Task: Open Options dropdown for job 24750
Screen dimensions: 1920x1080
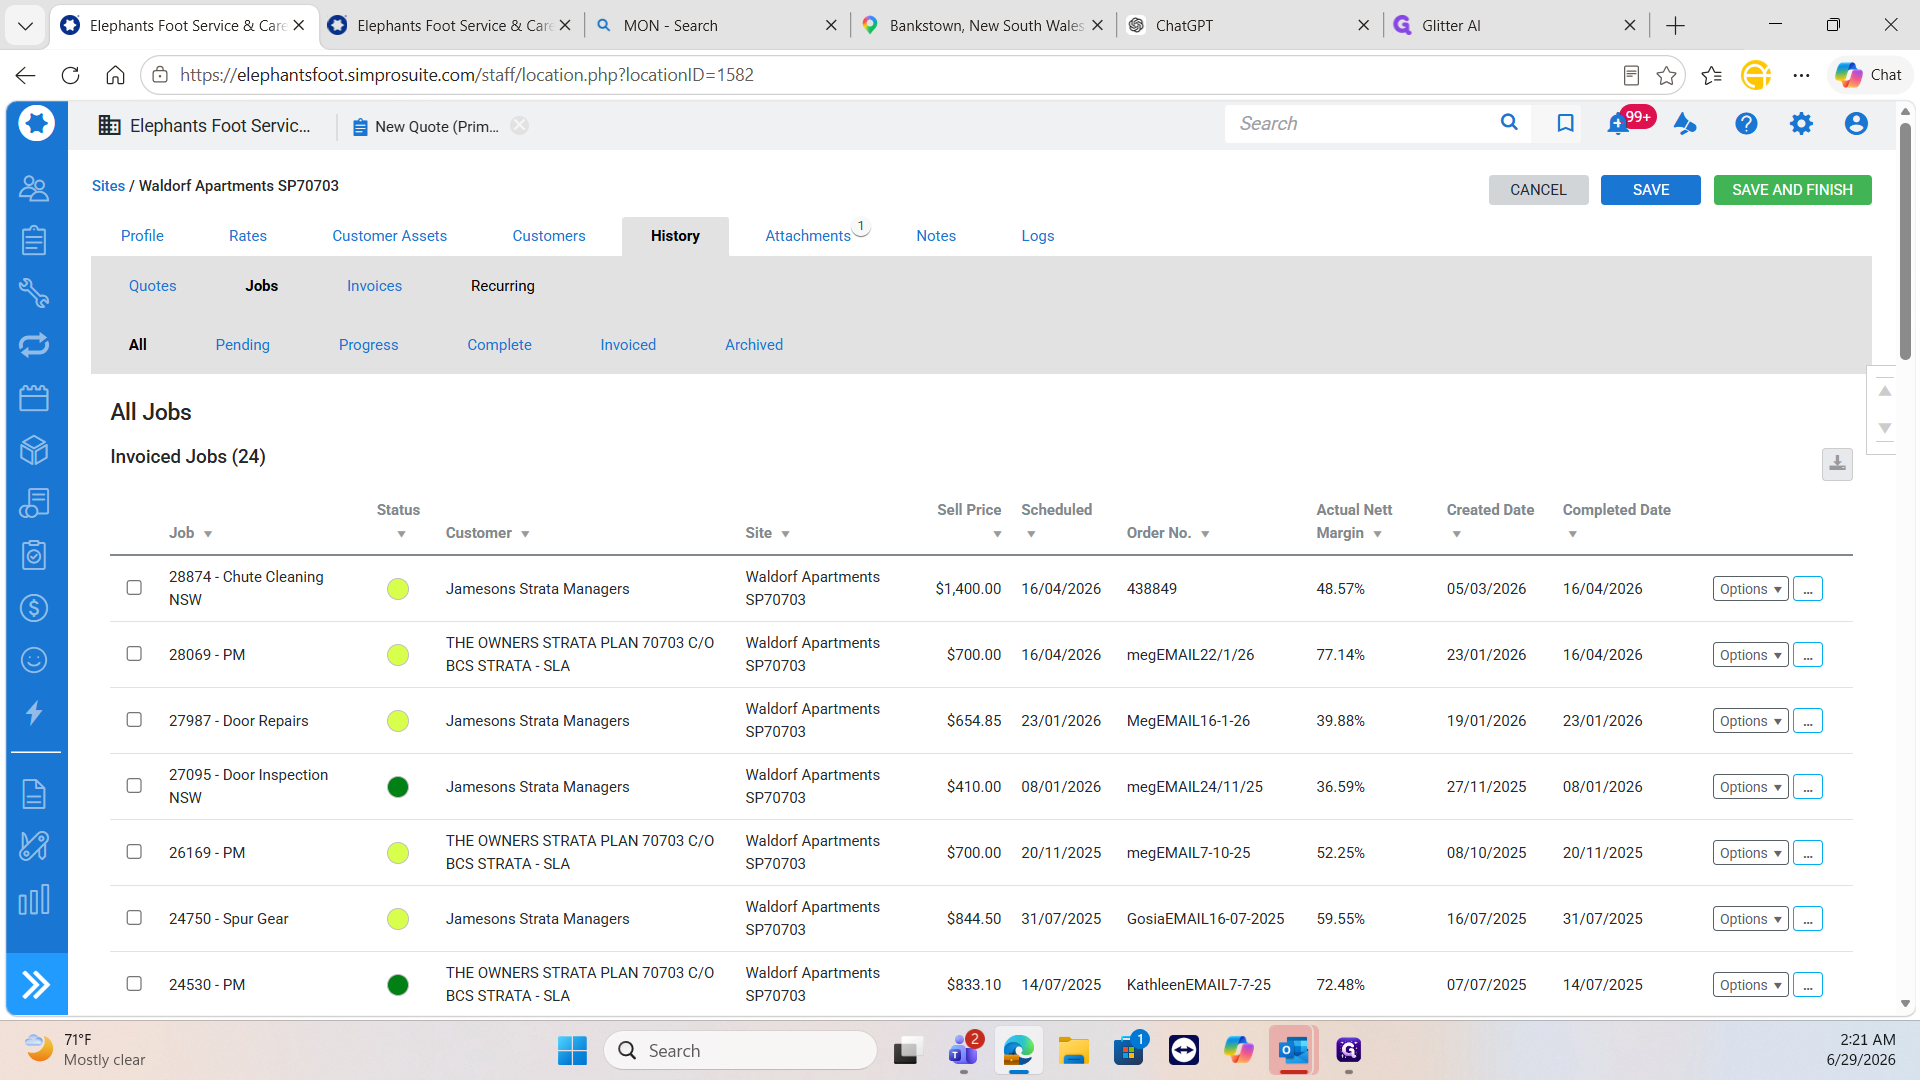Action: 1750,919
